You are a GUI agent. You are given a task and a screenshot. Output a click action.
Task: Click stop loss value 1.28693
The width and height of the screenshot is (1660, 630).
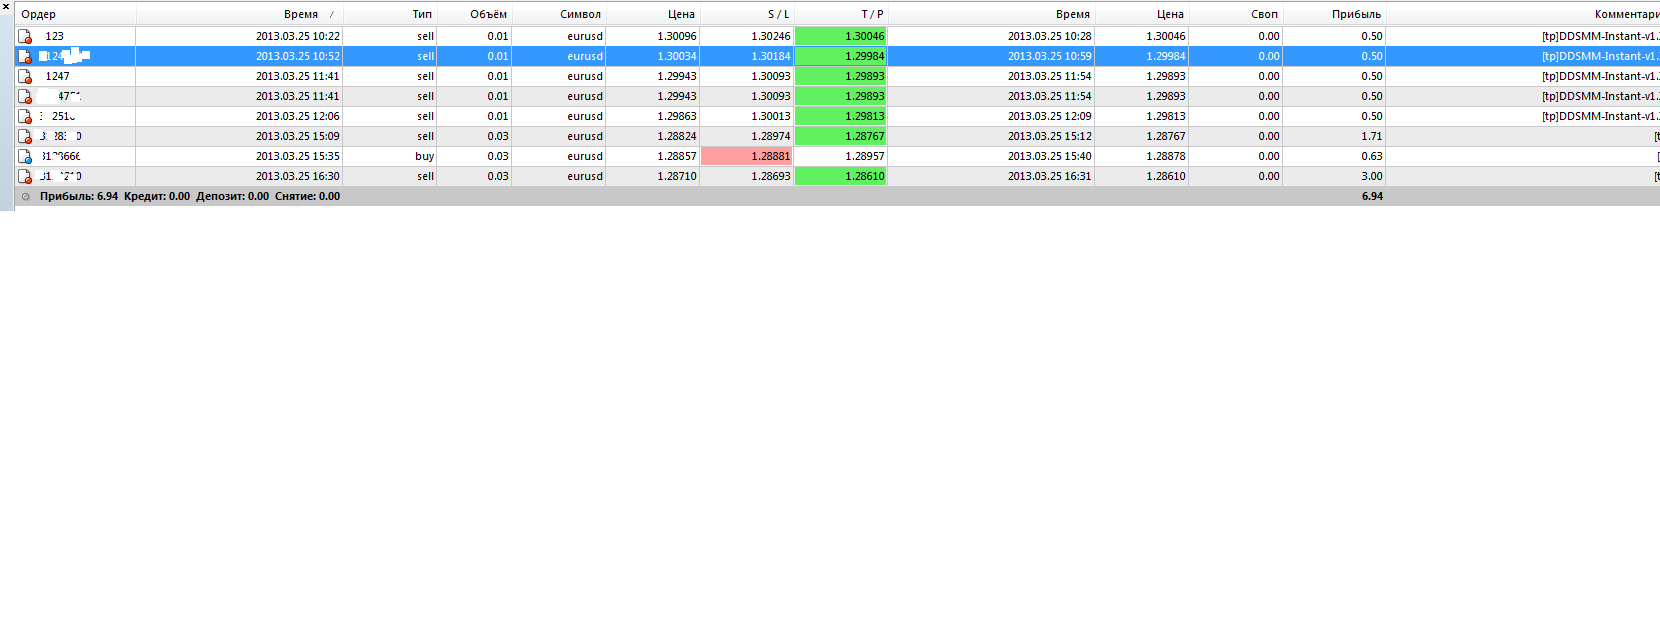click(771, 176)
